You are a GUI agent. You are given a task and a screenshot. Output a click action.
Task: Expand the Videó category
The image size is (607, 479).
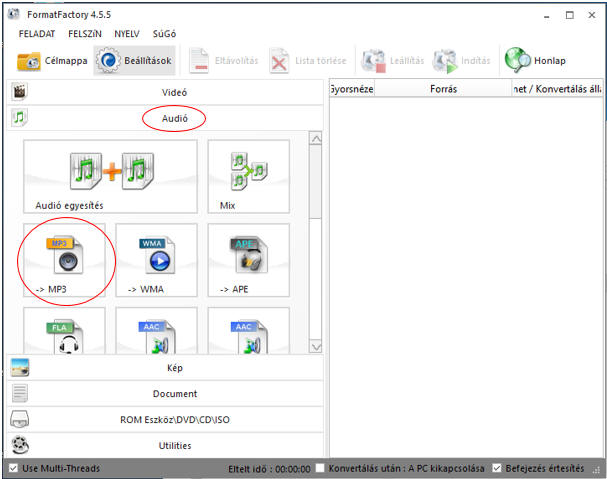tap(165, 92)
